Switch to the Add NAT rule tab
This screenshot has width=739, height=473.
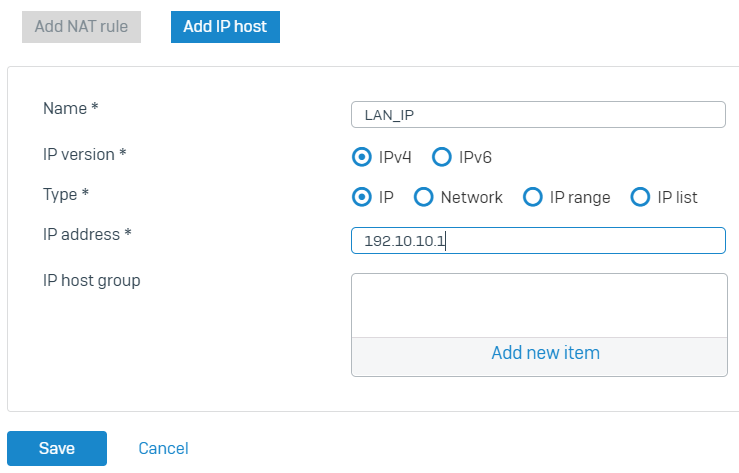click(x=81, y=27)
